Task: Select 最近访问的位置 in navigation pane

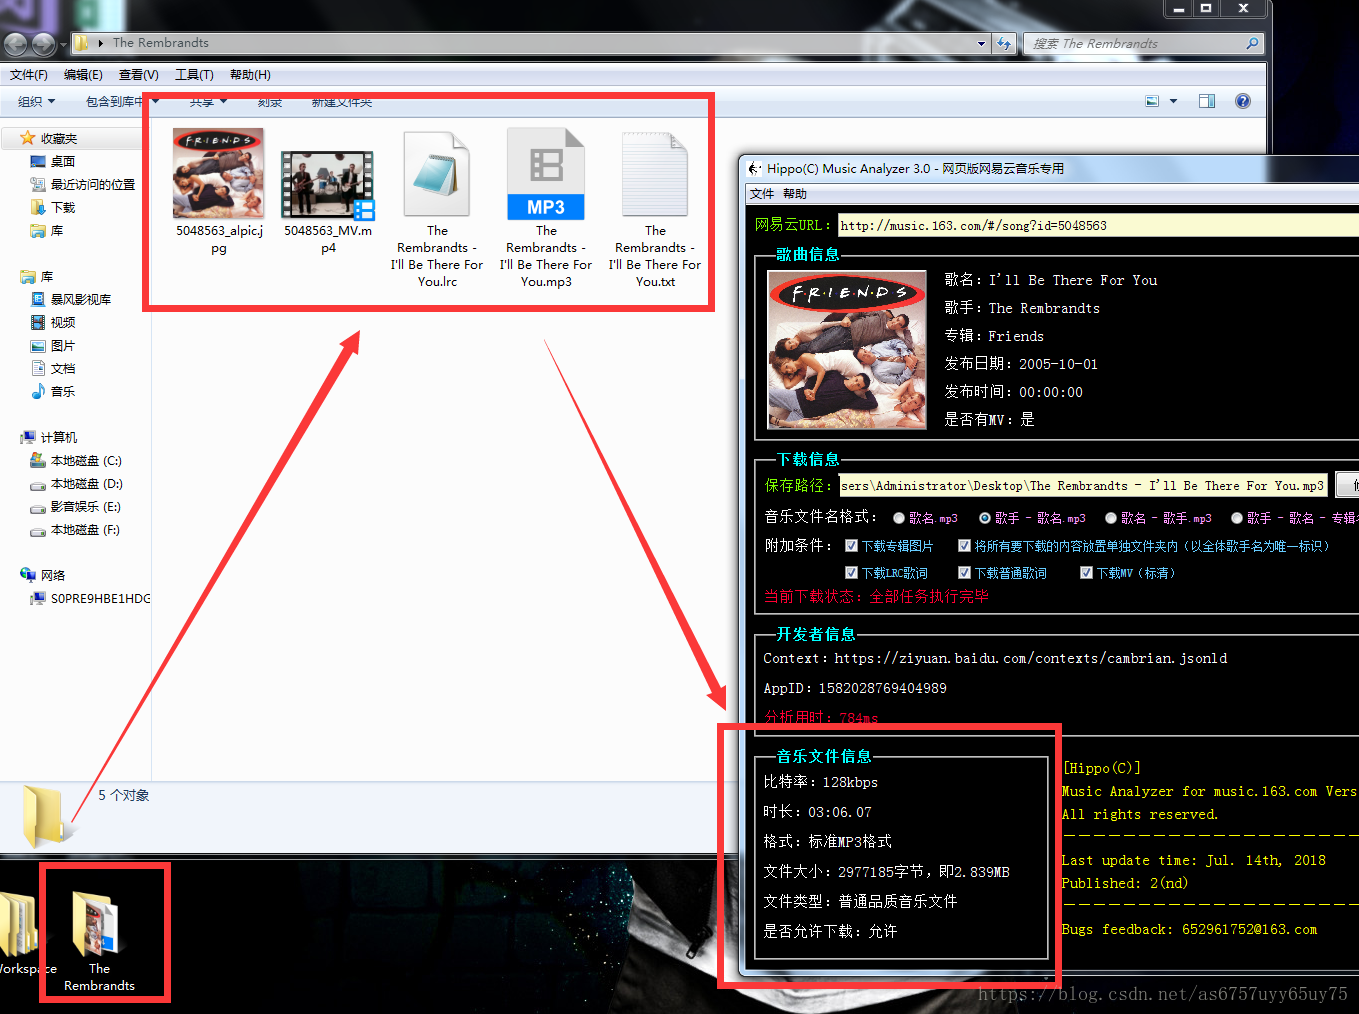Action: pos(92,185)
